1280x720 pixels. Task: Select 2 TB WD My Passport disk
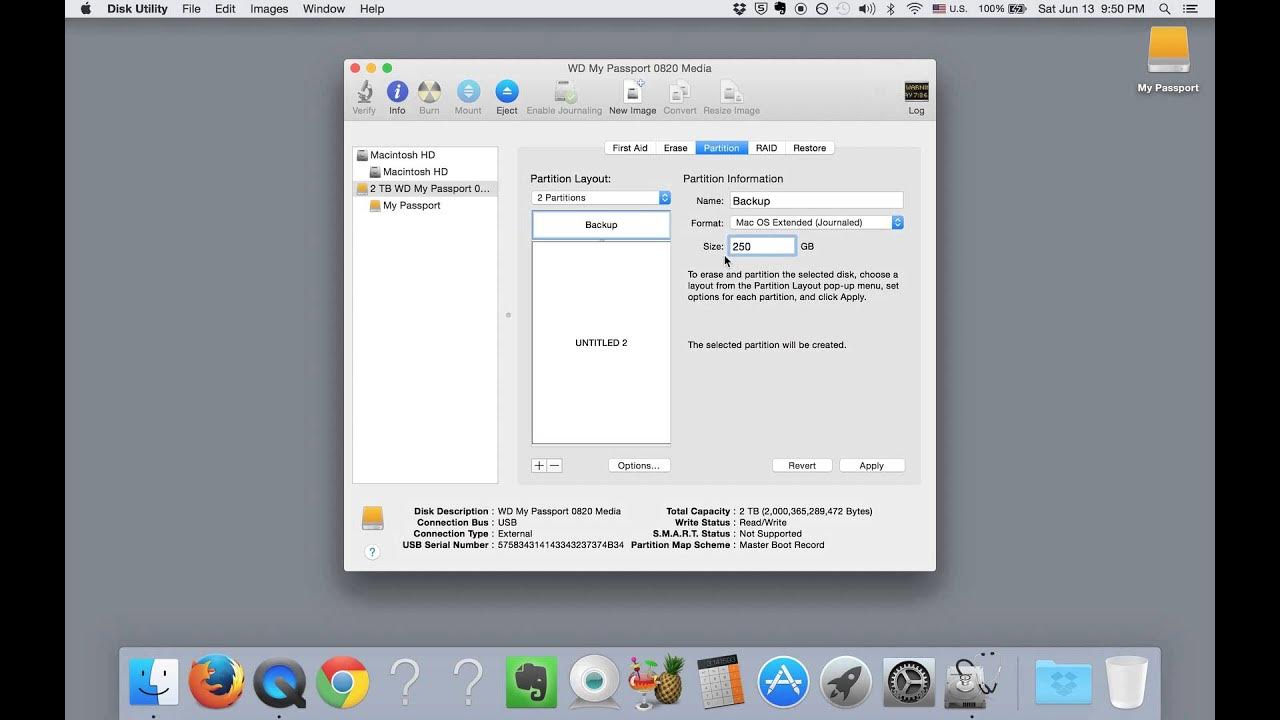point(425,188)
